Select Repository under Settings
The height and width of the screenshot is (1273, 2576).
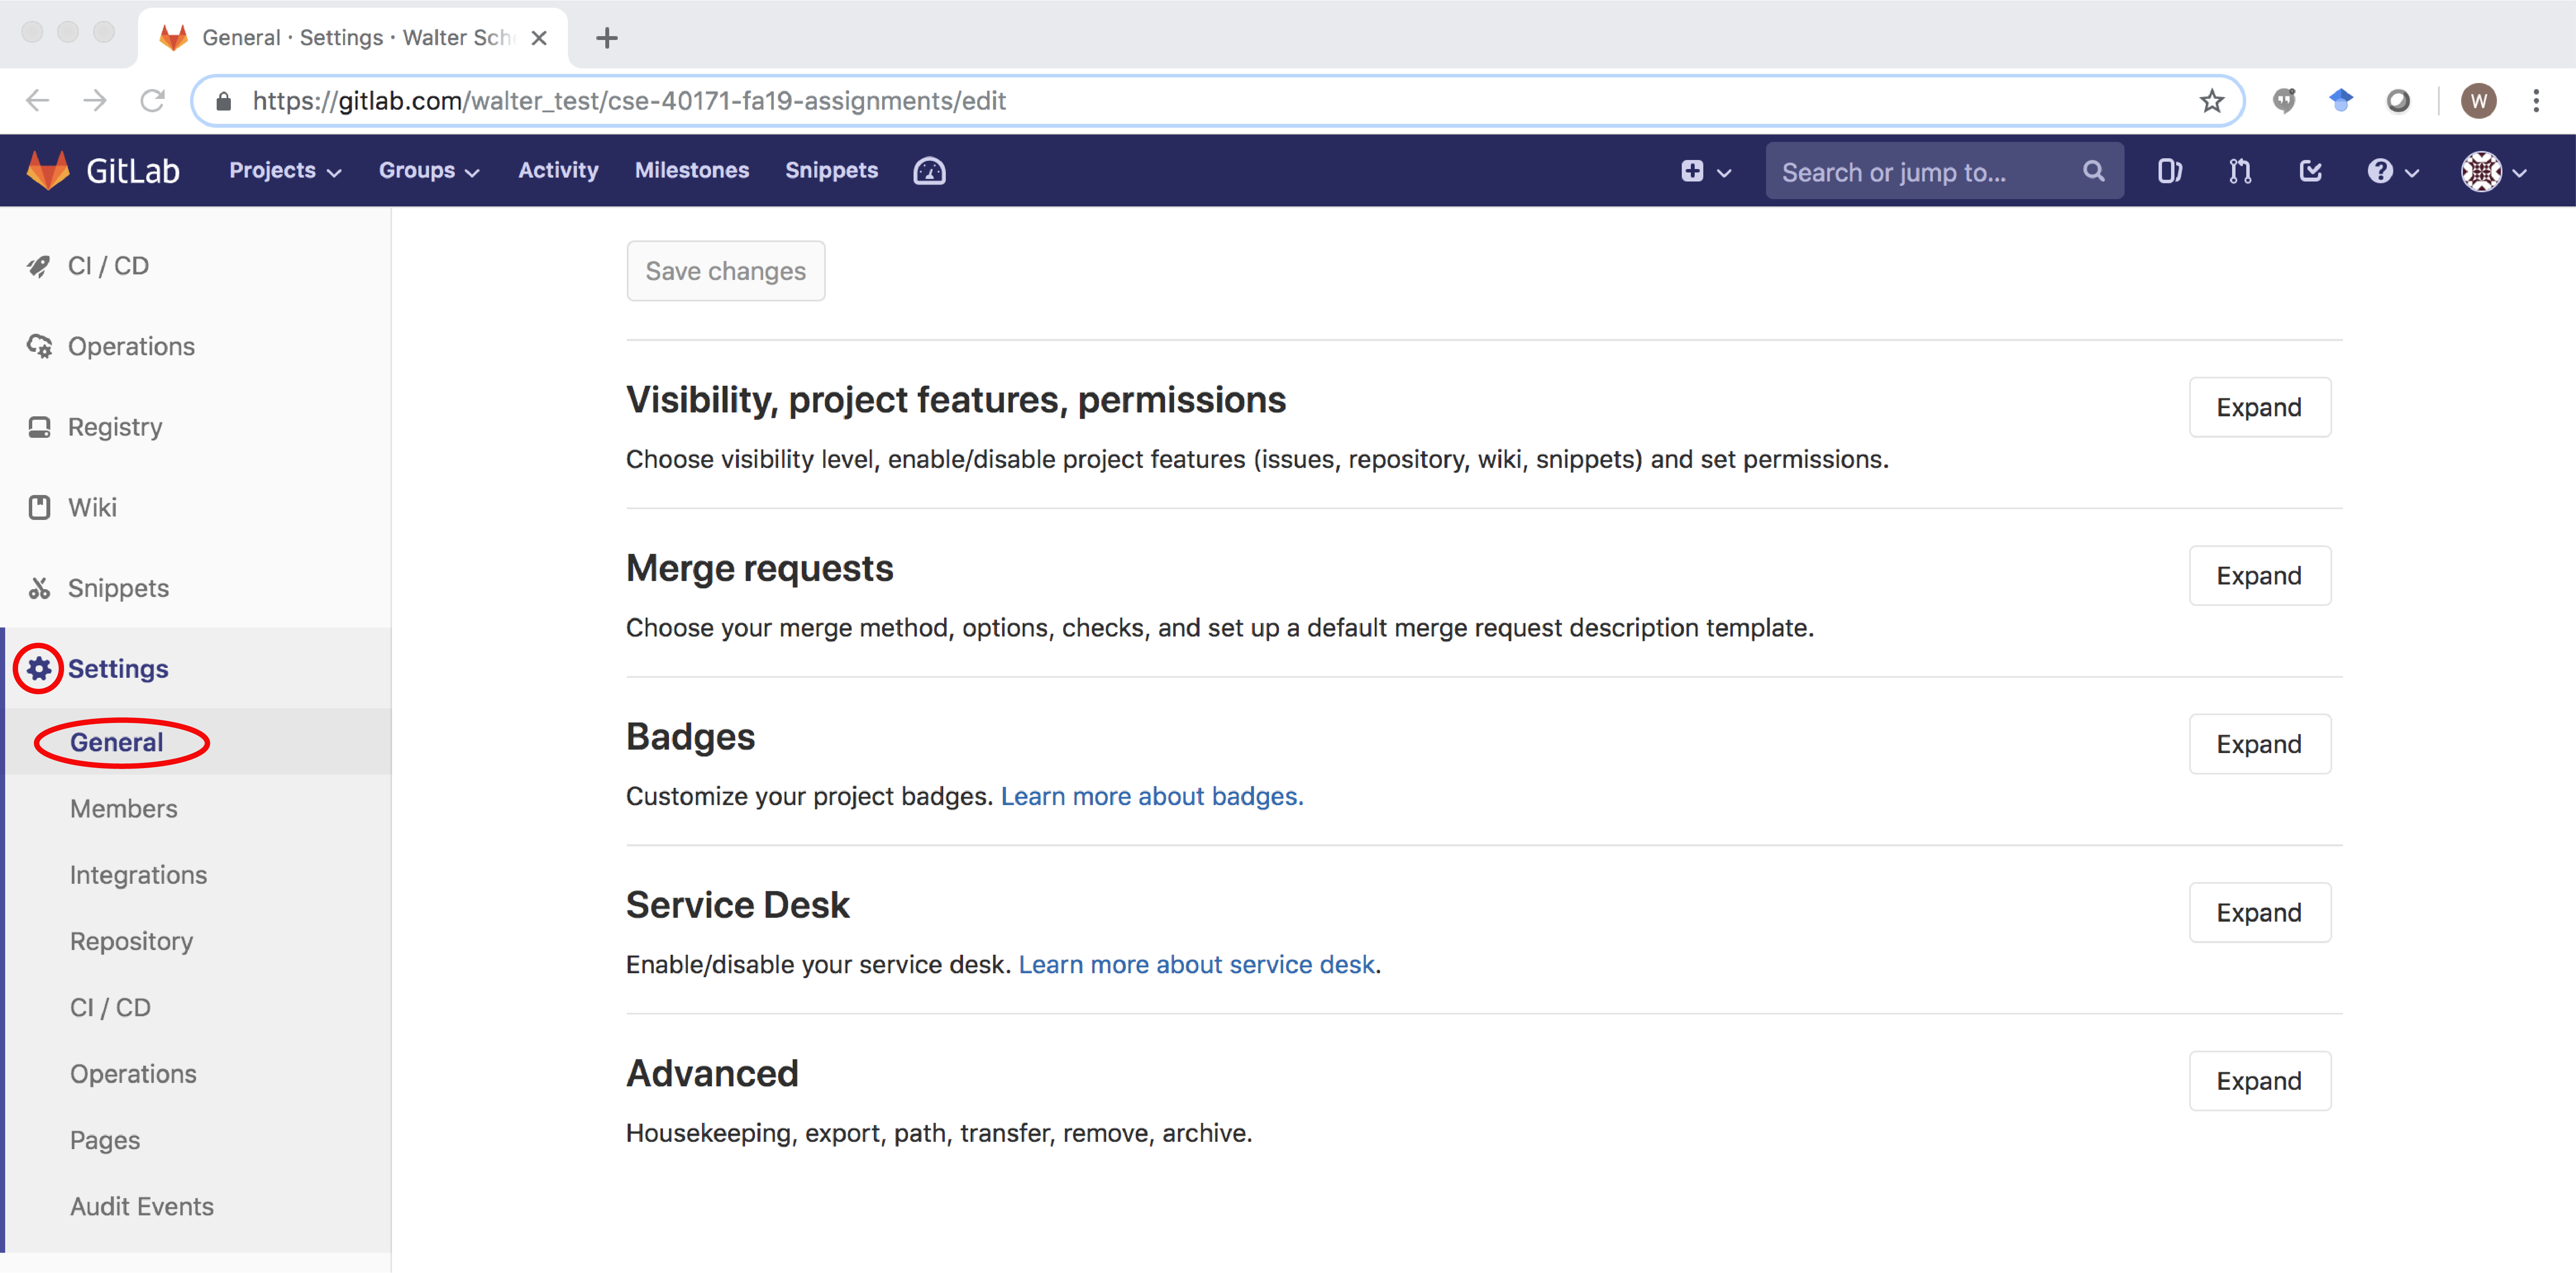pos(131,941)
